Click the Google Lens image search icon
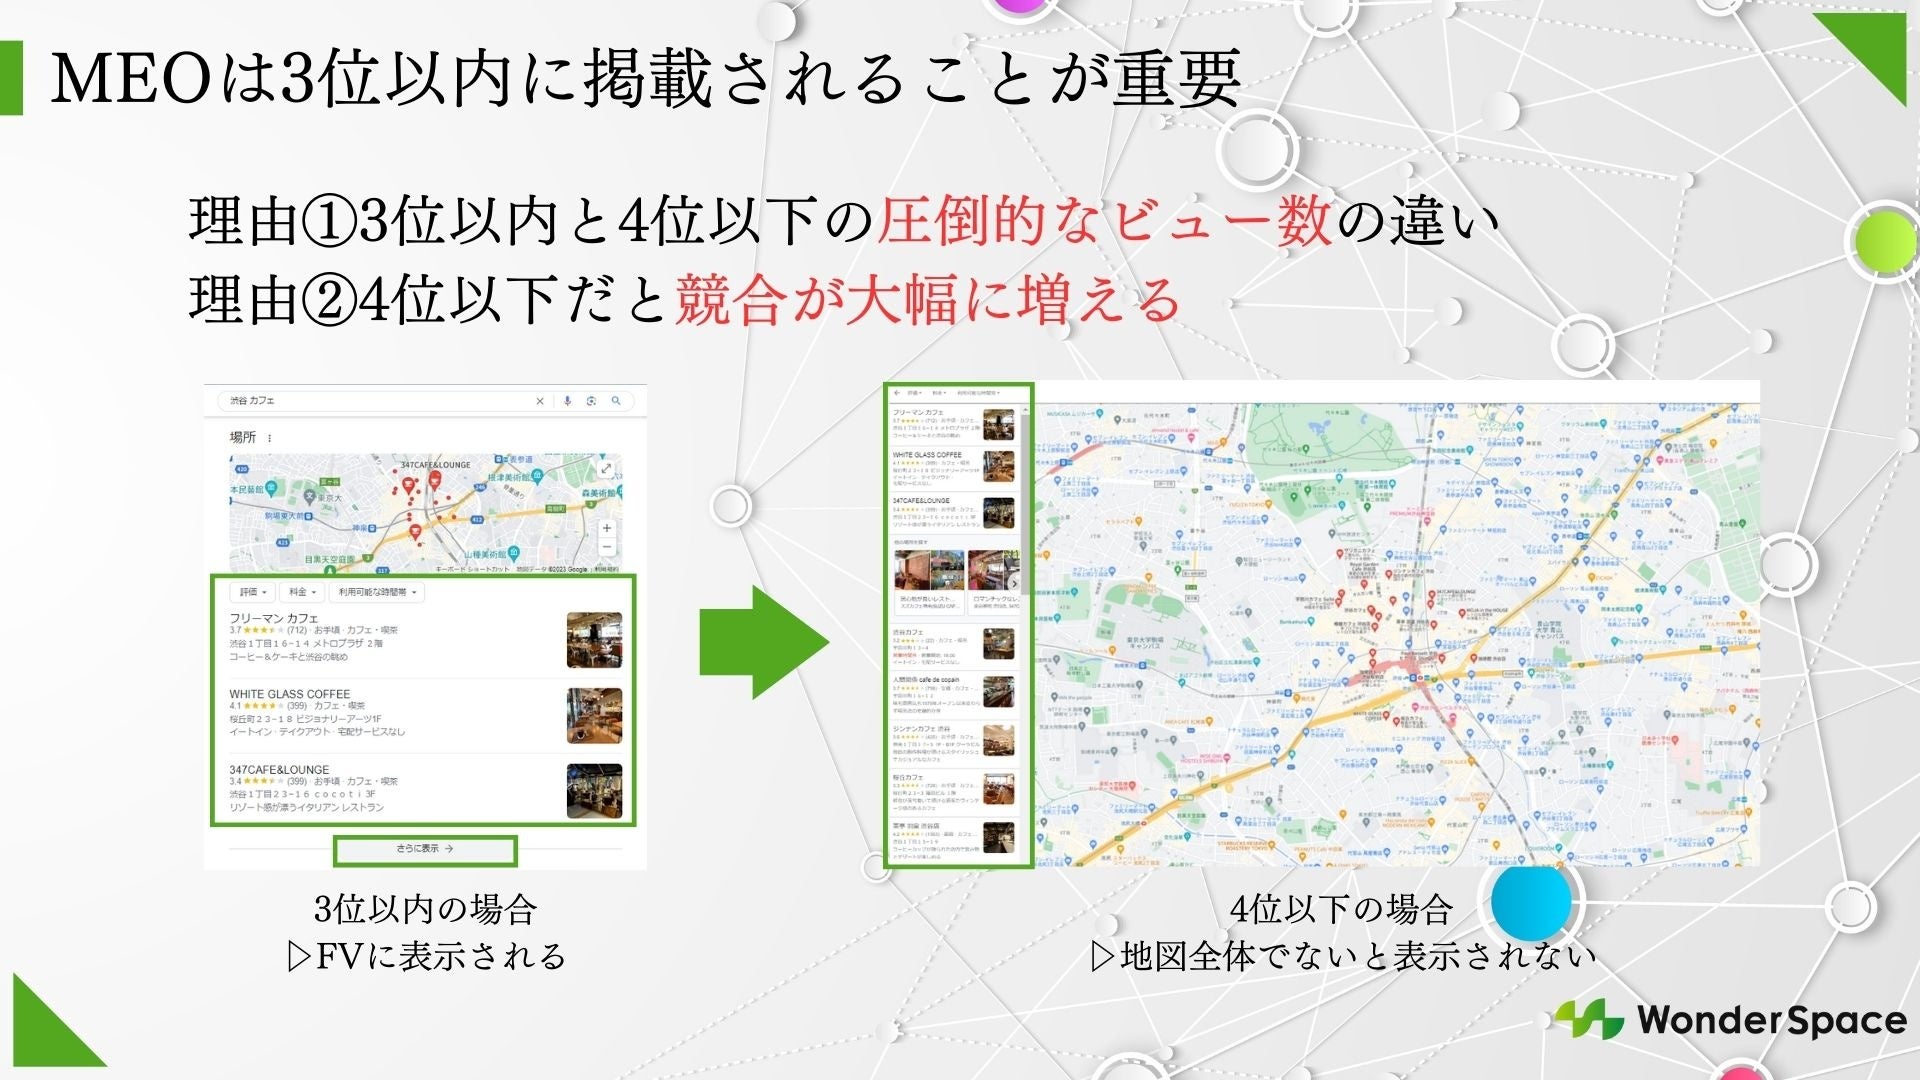This screenshot has height=1080, width=1920. point(591,401)
